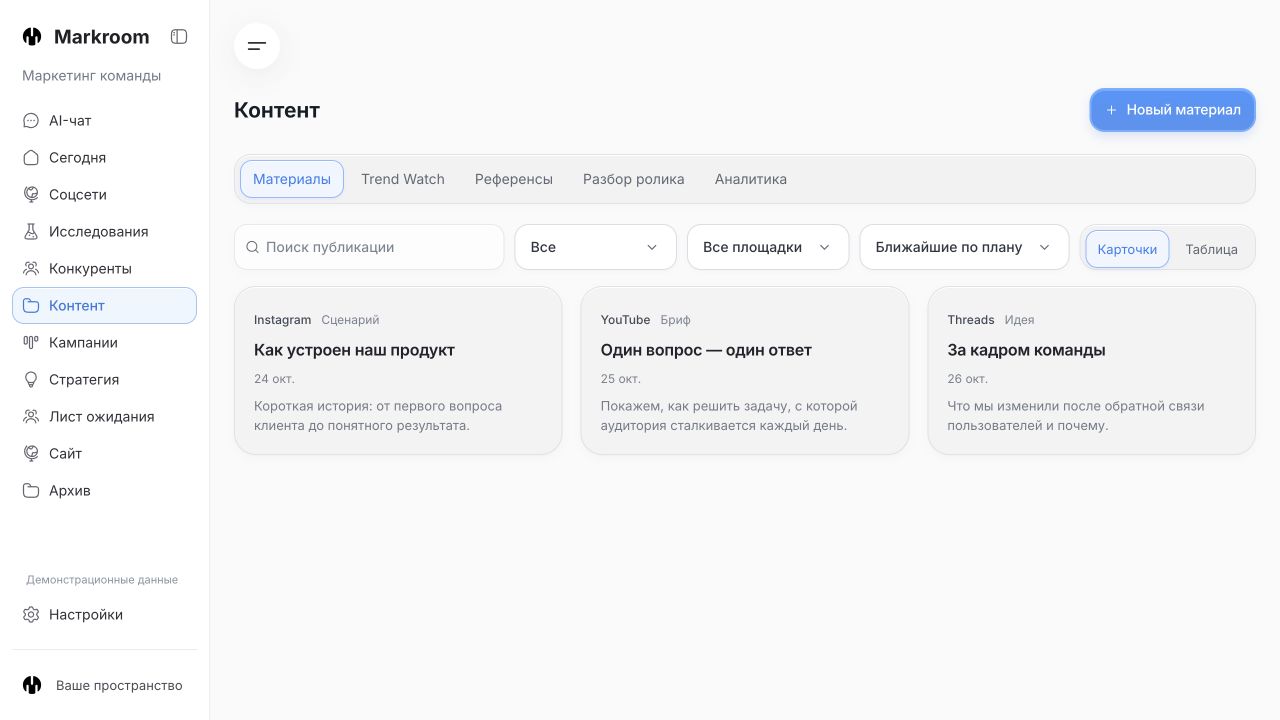The width and height of the screenshot is (1280, 720).
Task: Click the Конкуренты people icon
Action: point(31,269)
